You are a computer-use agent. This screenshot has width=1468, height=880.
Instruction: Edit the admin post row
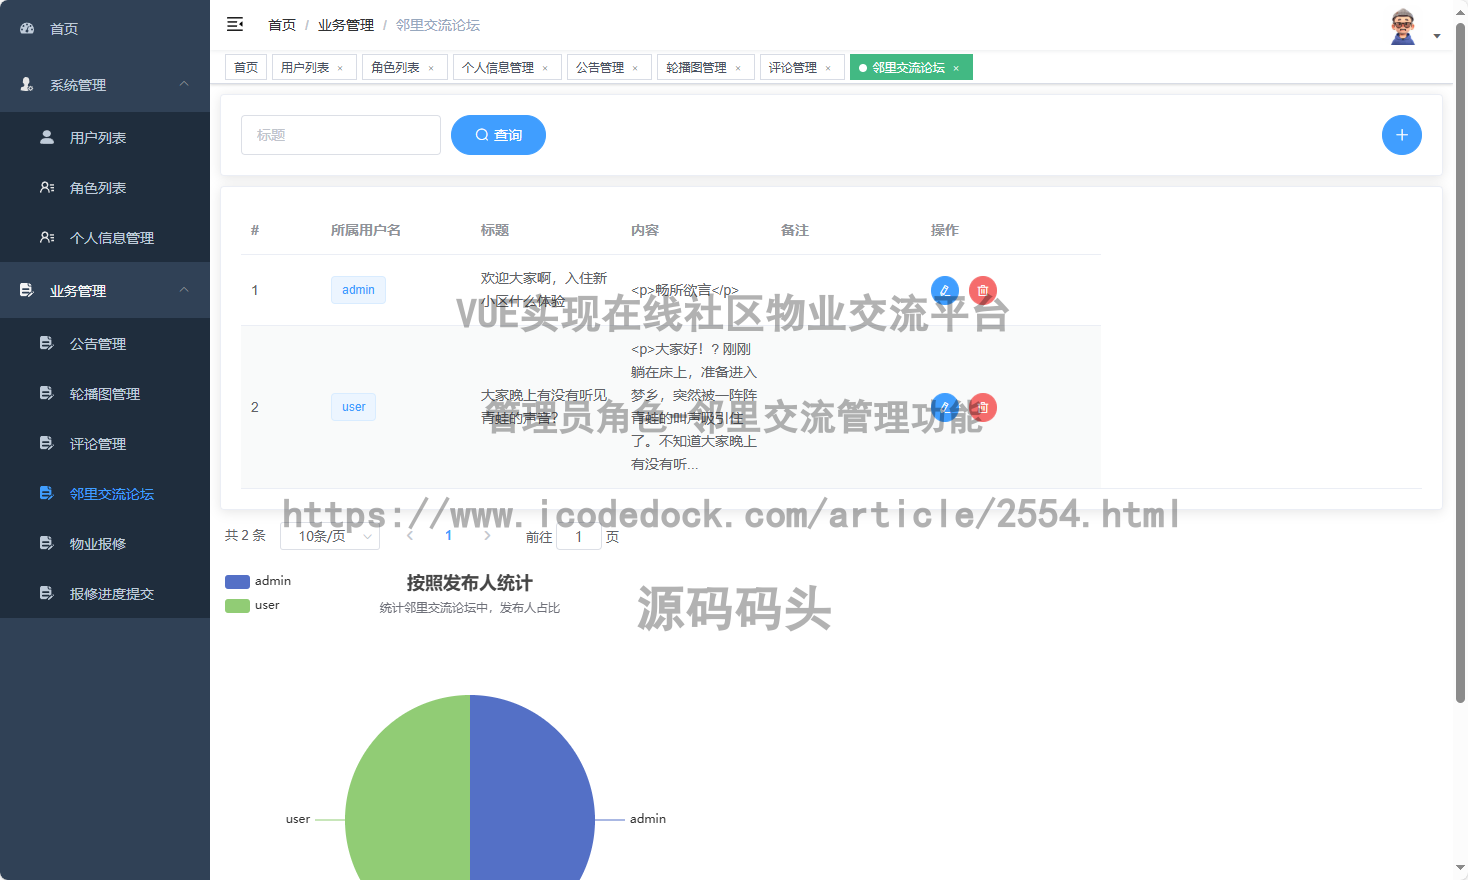pyautogui.click(x=945, y=290)
